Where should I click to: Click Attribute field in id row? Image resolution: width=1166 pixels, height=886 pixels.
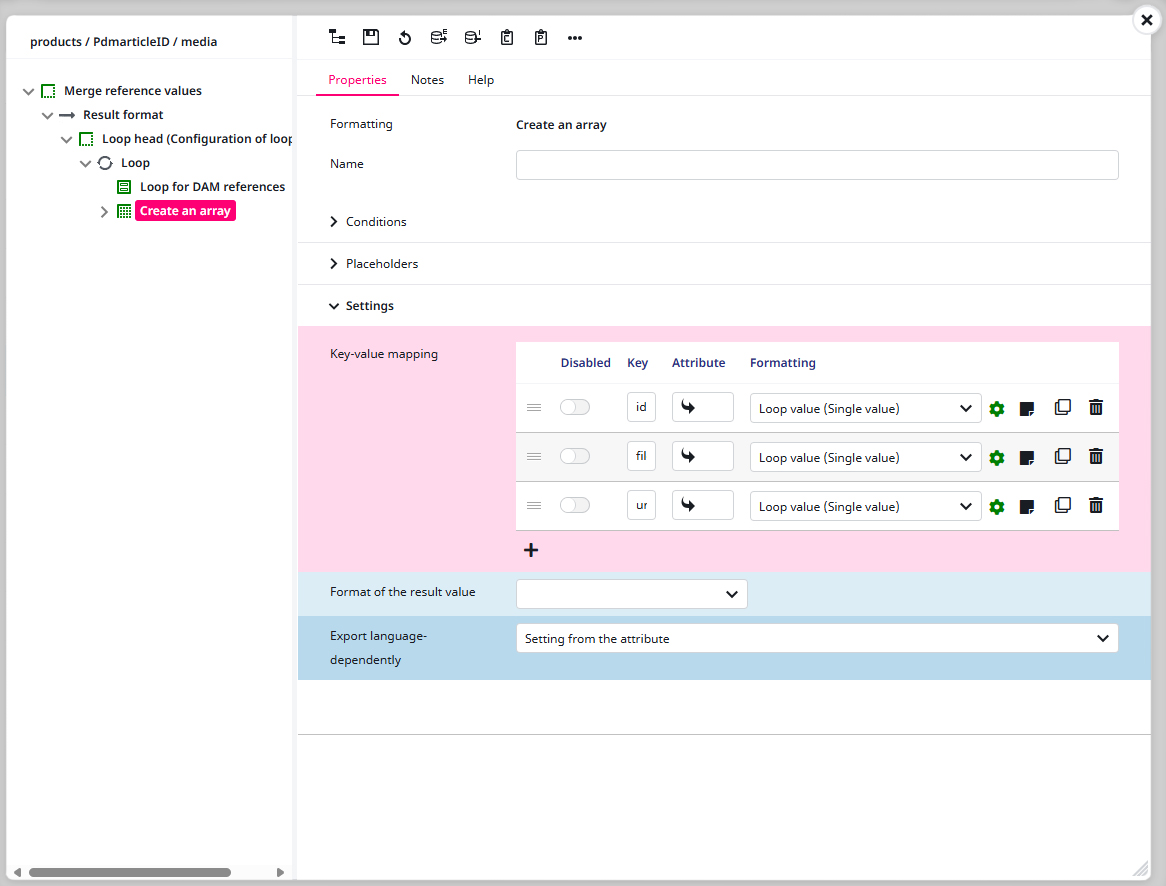(x=703, y=407)
